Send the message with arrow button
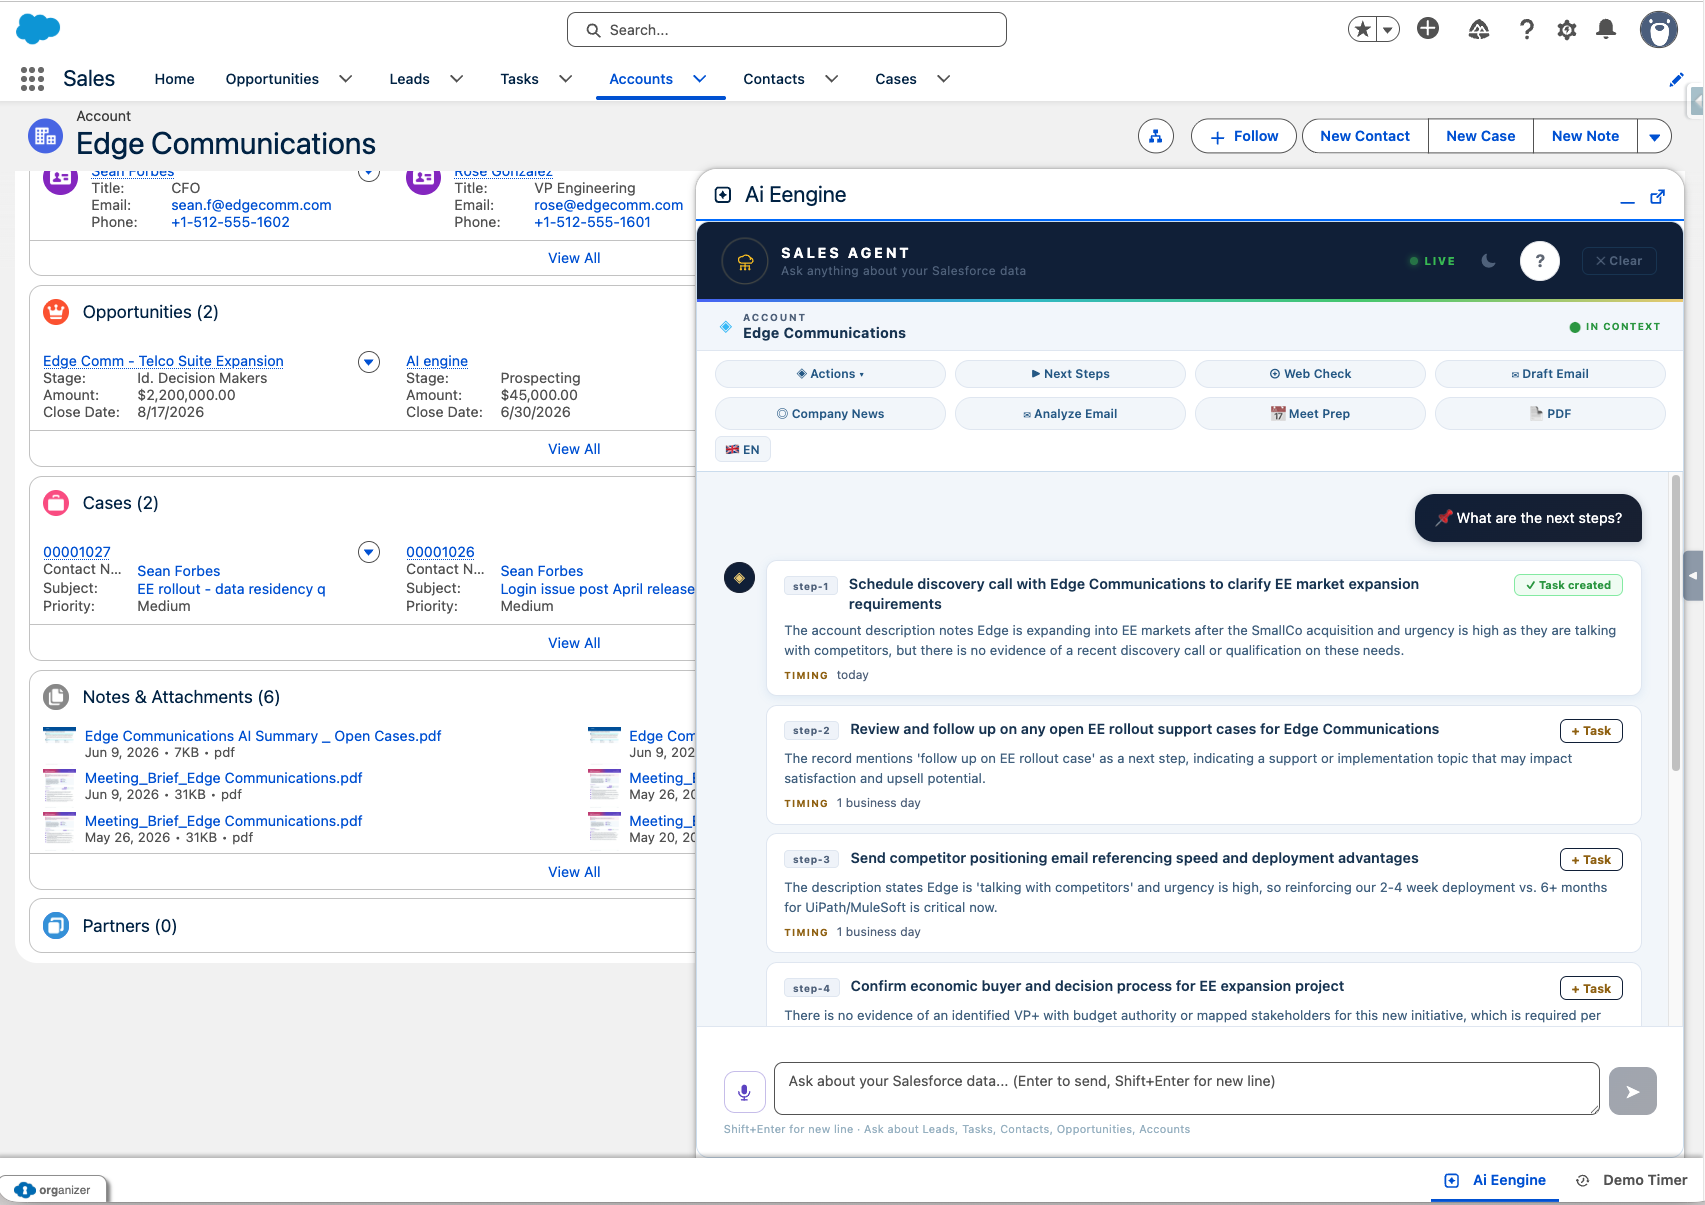 point(1633,1091)
